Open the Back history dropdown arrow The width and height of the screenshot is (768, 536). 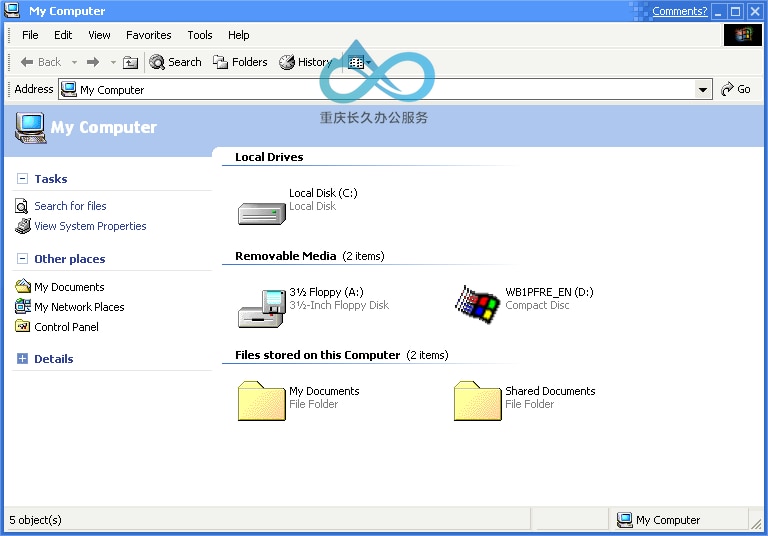tap(74, 62)
